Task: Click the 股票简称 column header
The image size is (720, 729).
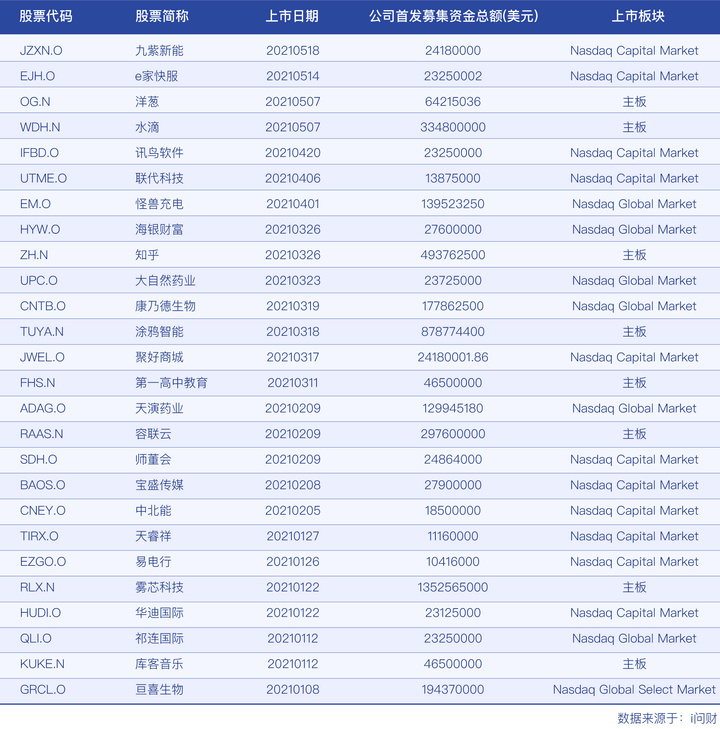Action: coord(162,16)
